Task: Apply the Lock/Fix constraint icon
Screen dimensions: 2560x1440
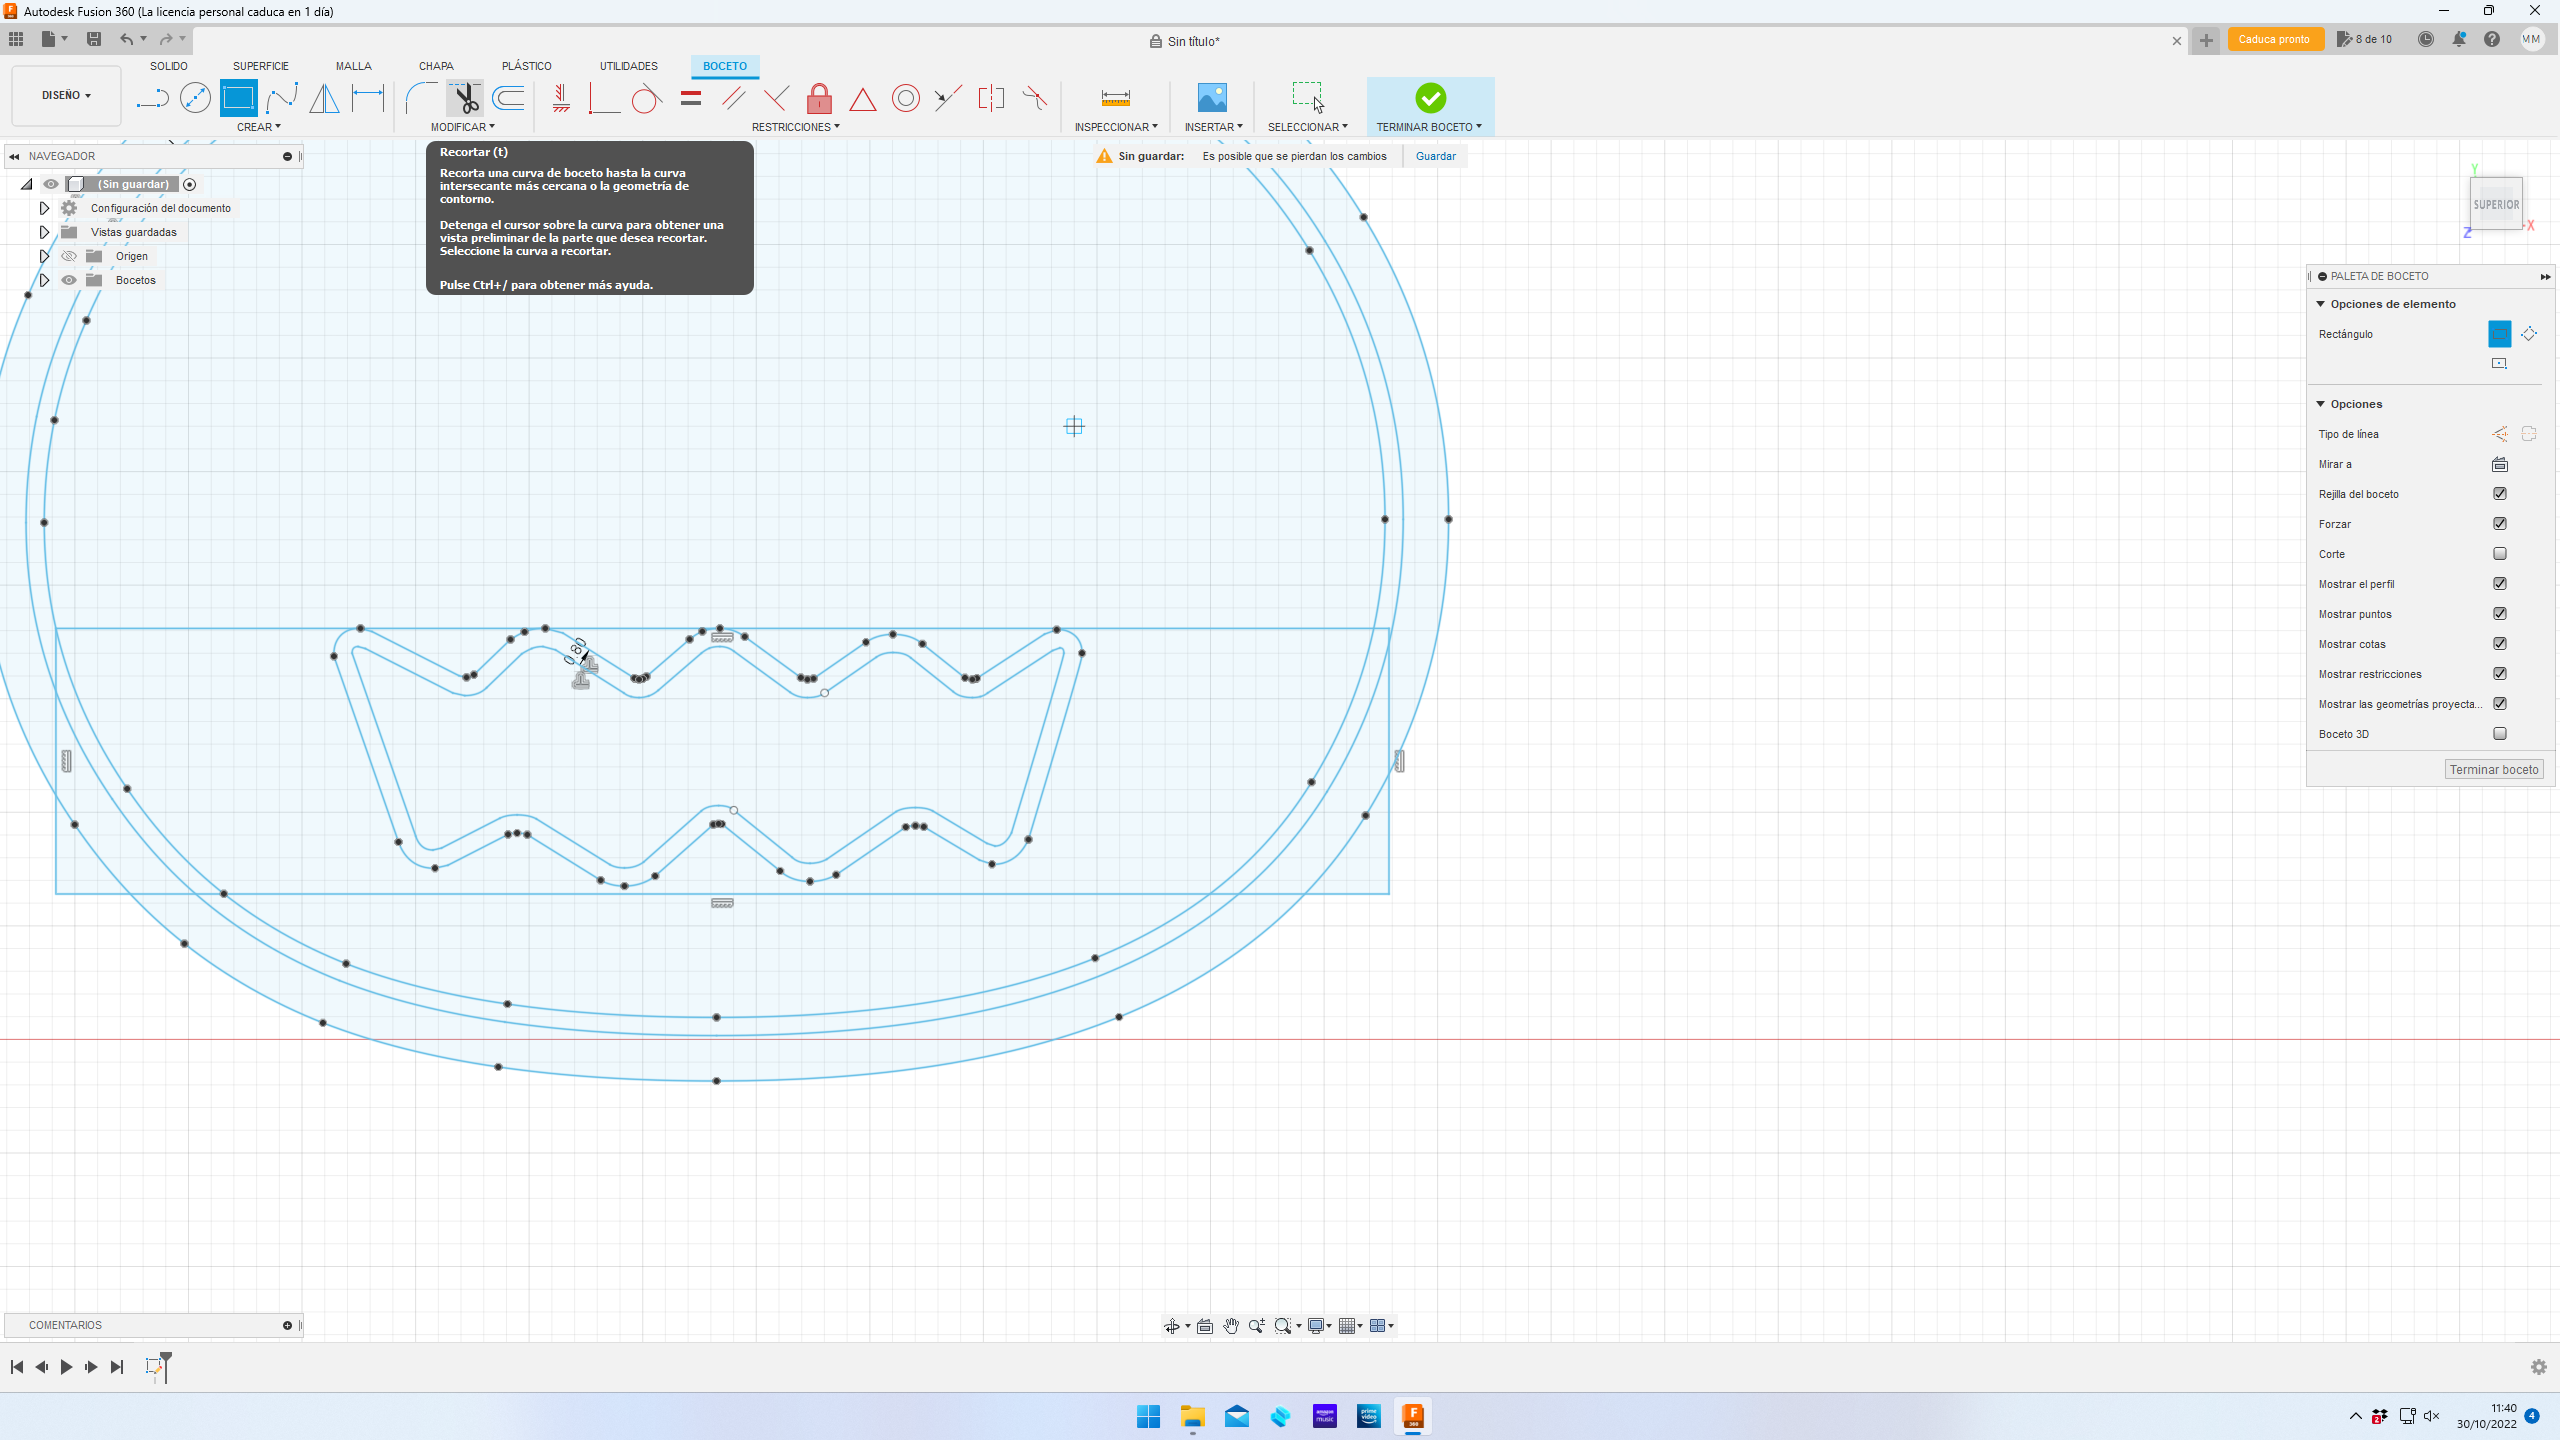Action: (819, 98)
